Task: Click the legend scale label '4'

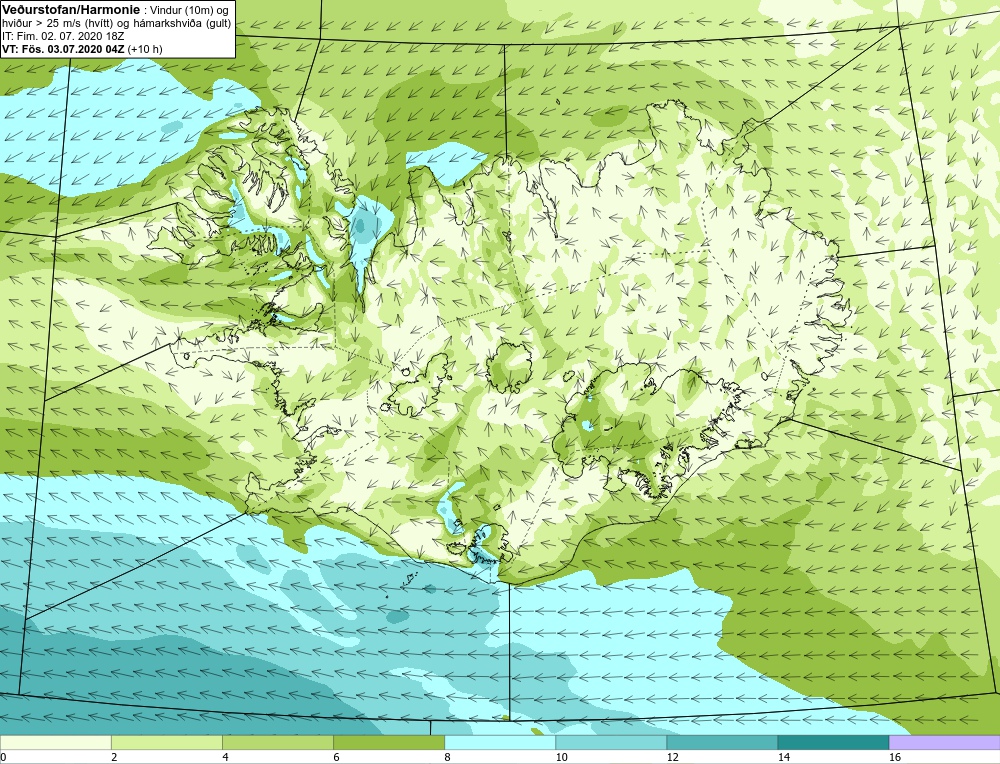Action: 225,757
